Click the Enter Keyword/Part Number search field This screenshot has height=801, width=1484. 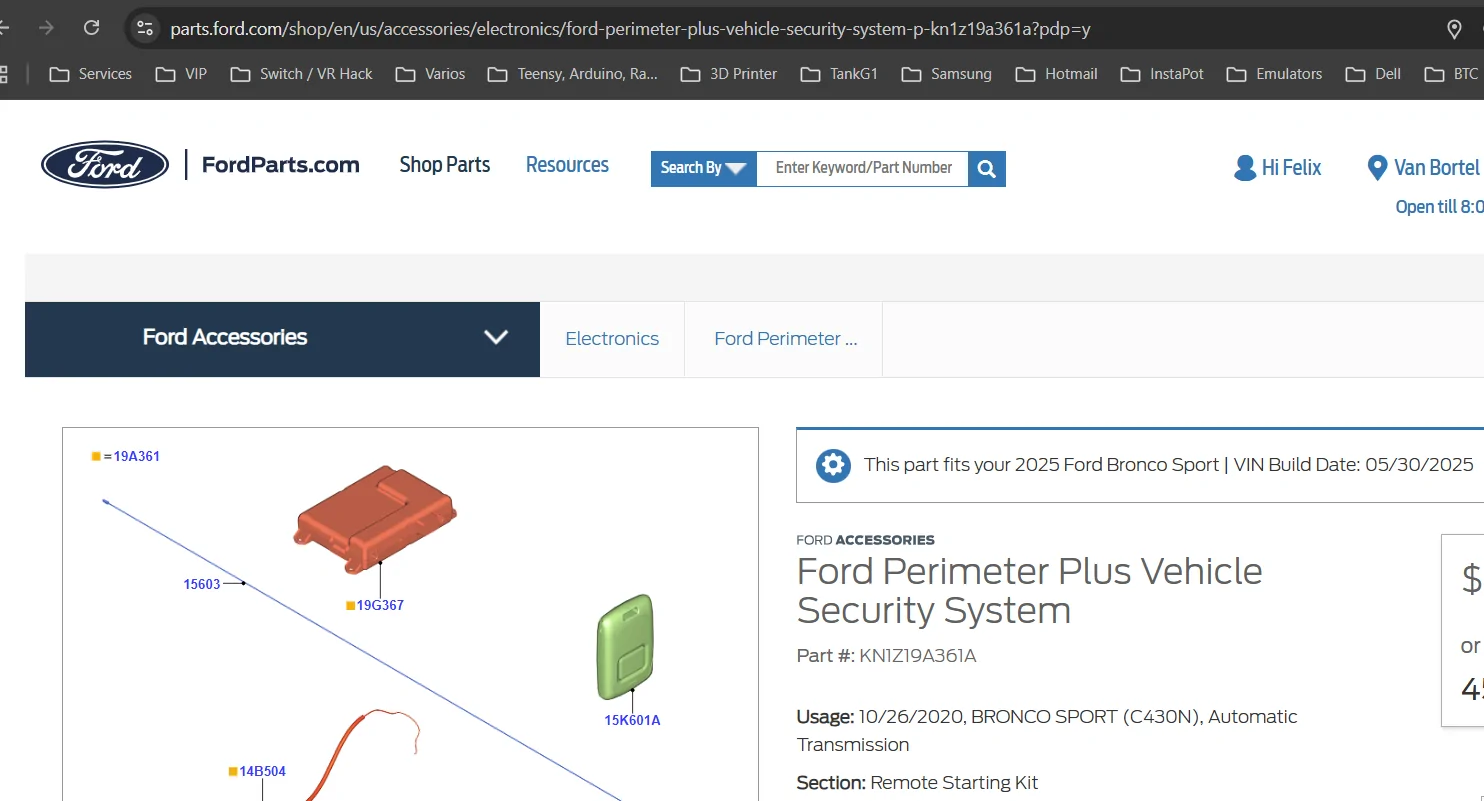[863, 168]
